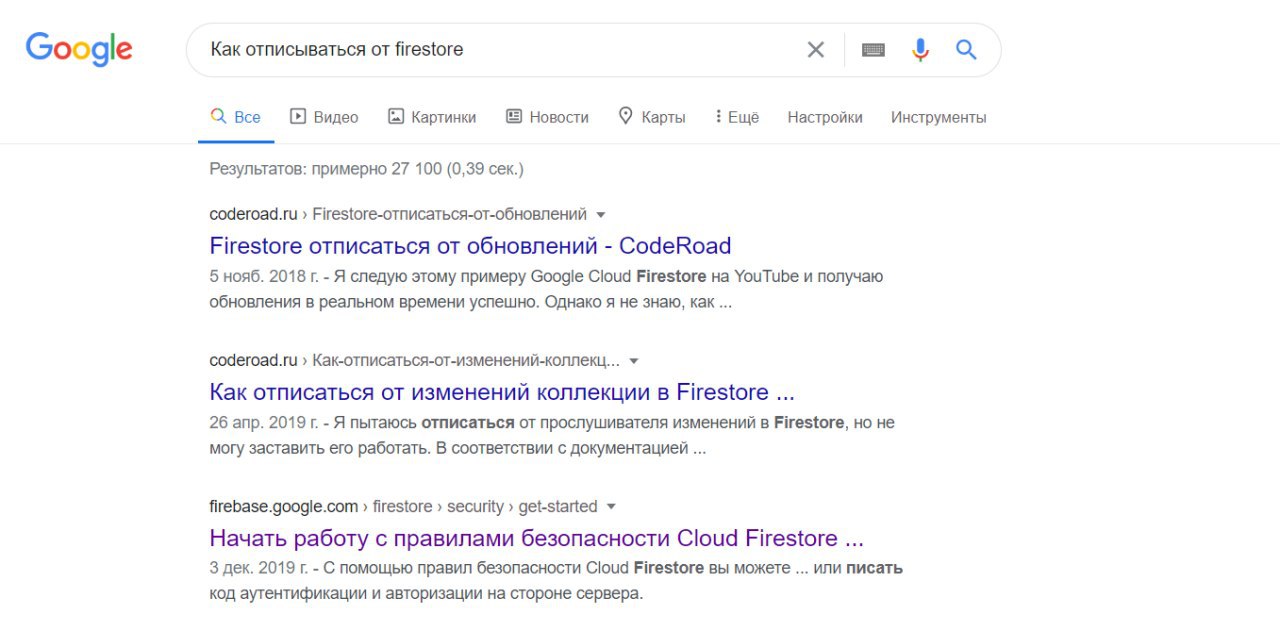
Task: Clear the search query with X icon
Action: click(816, 49)
